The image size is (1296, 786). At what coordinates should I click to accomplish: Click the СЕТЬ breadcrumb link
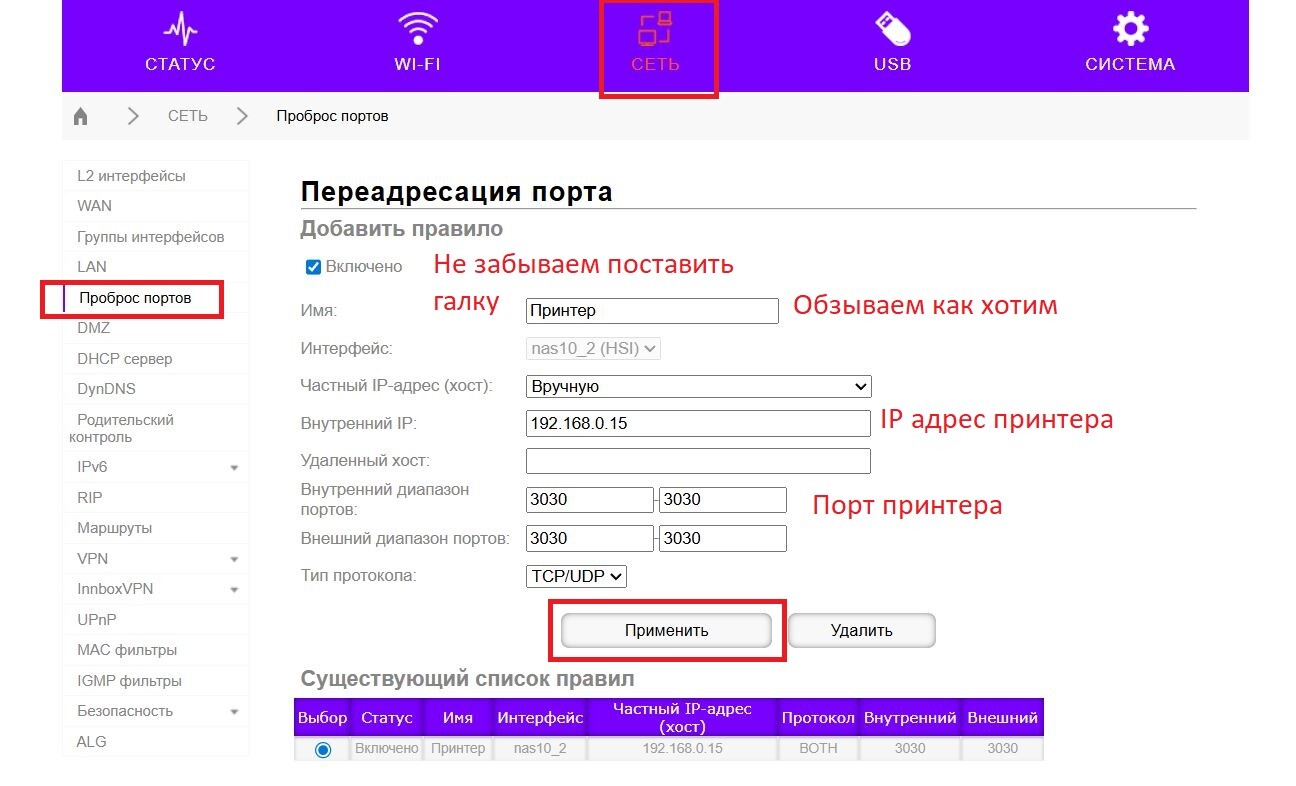tap(188, 116)
